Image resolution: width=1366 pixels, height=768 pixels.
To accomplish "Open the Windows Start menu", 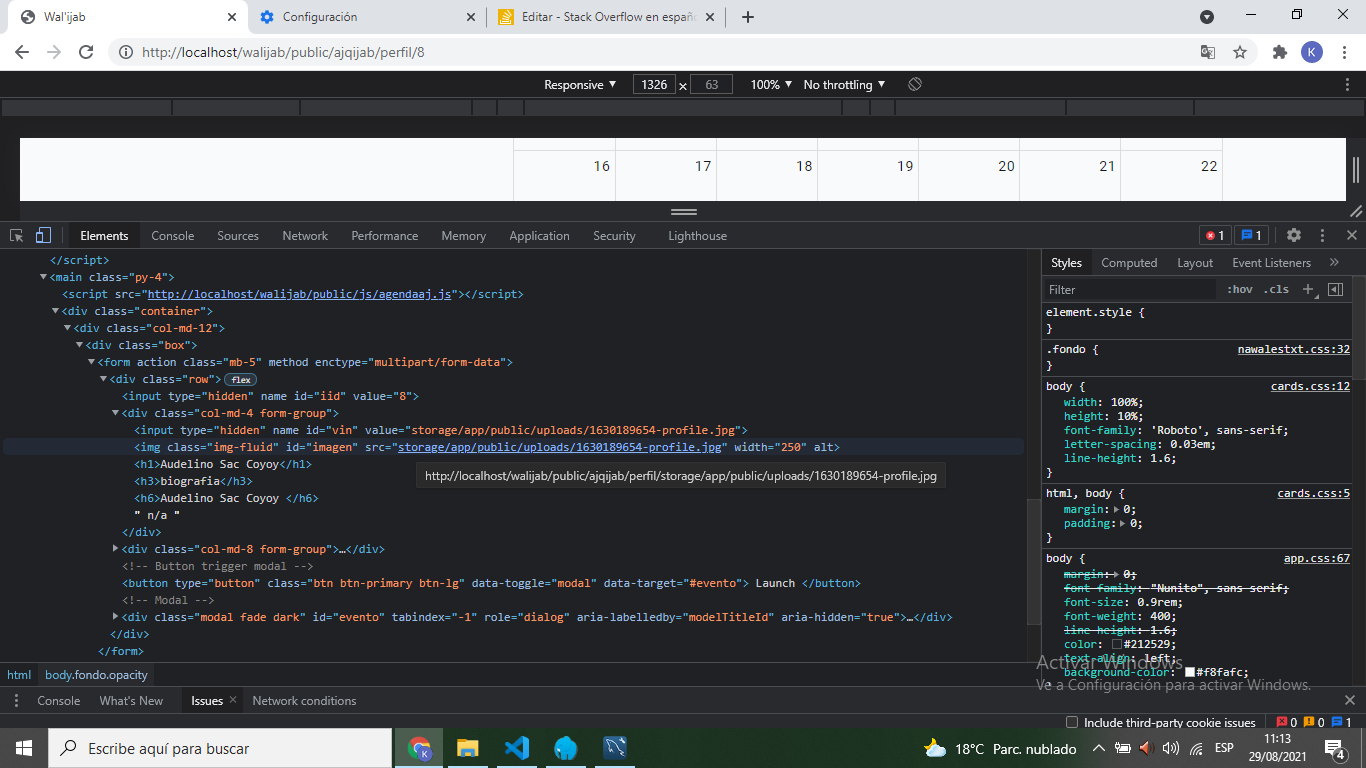I will (23, 748).
